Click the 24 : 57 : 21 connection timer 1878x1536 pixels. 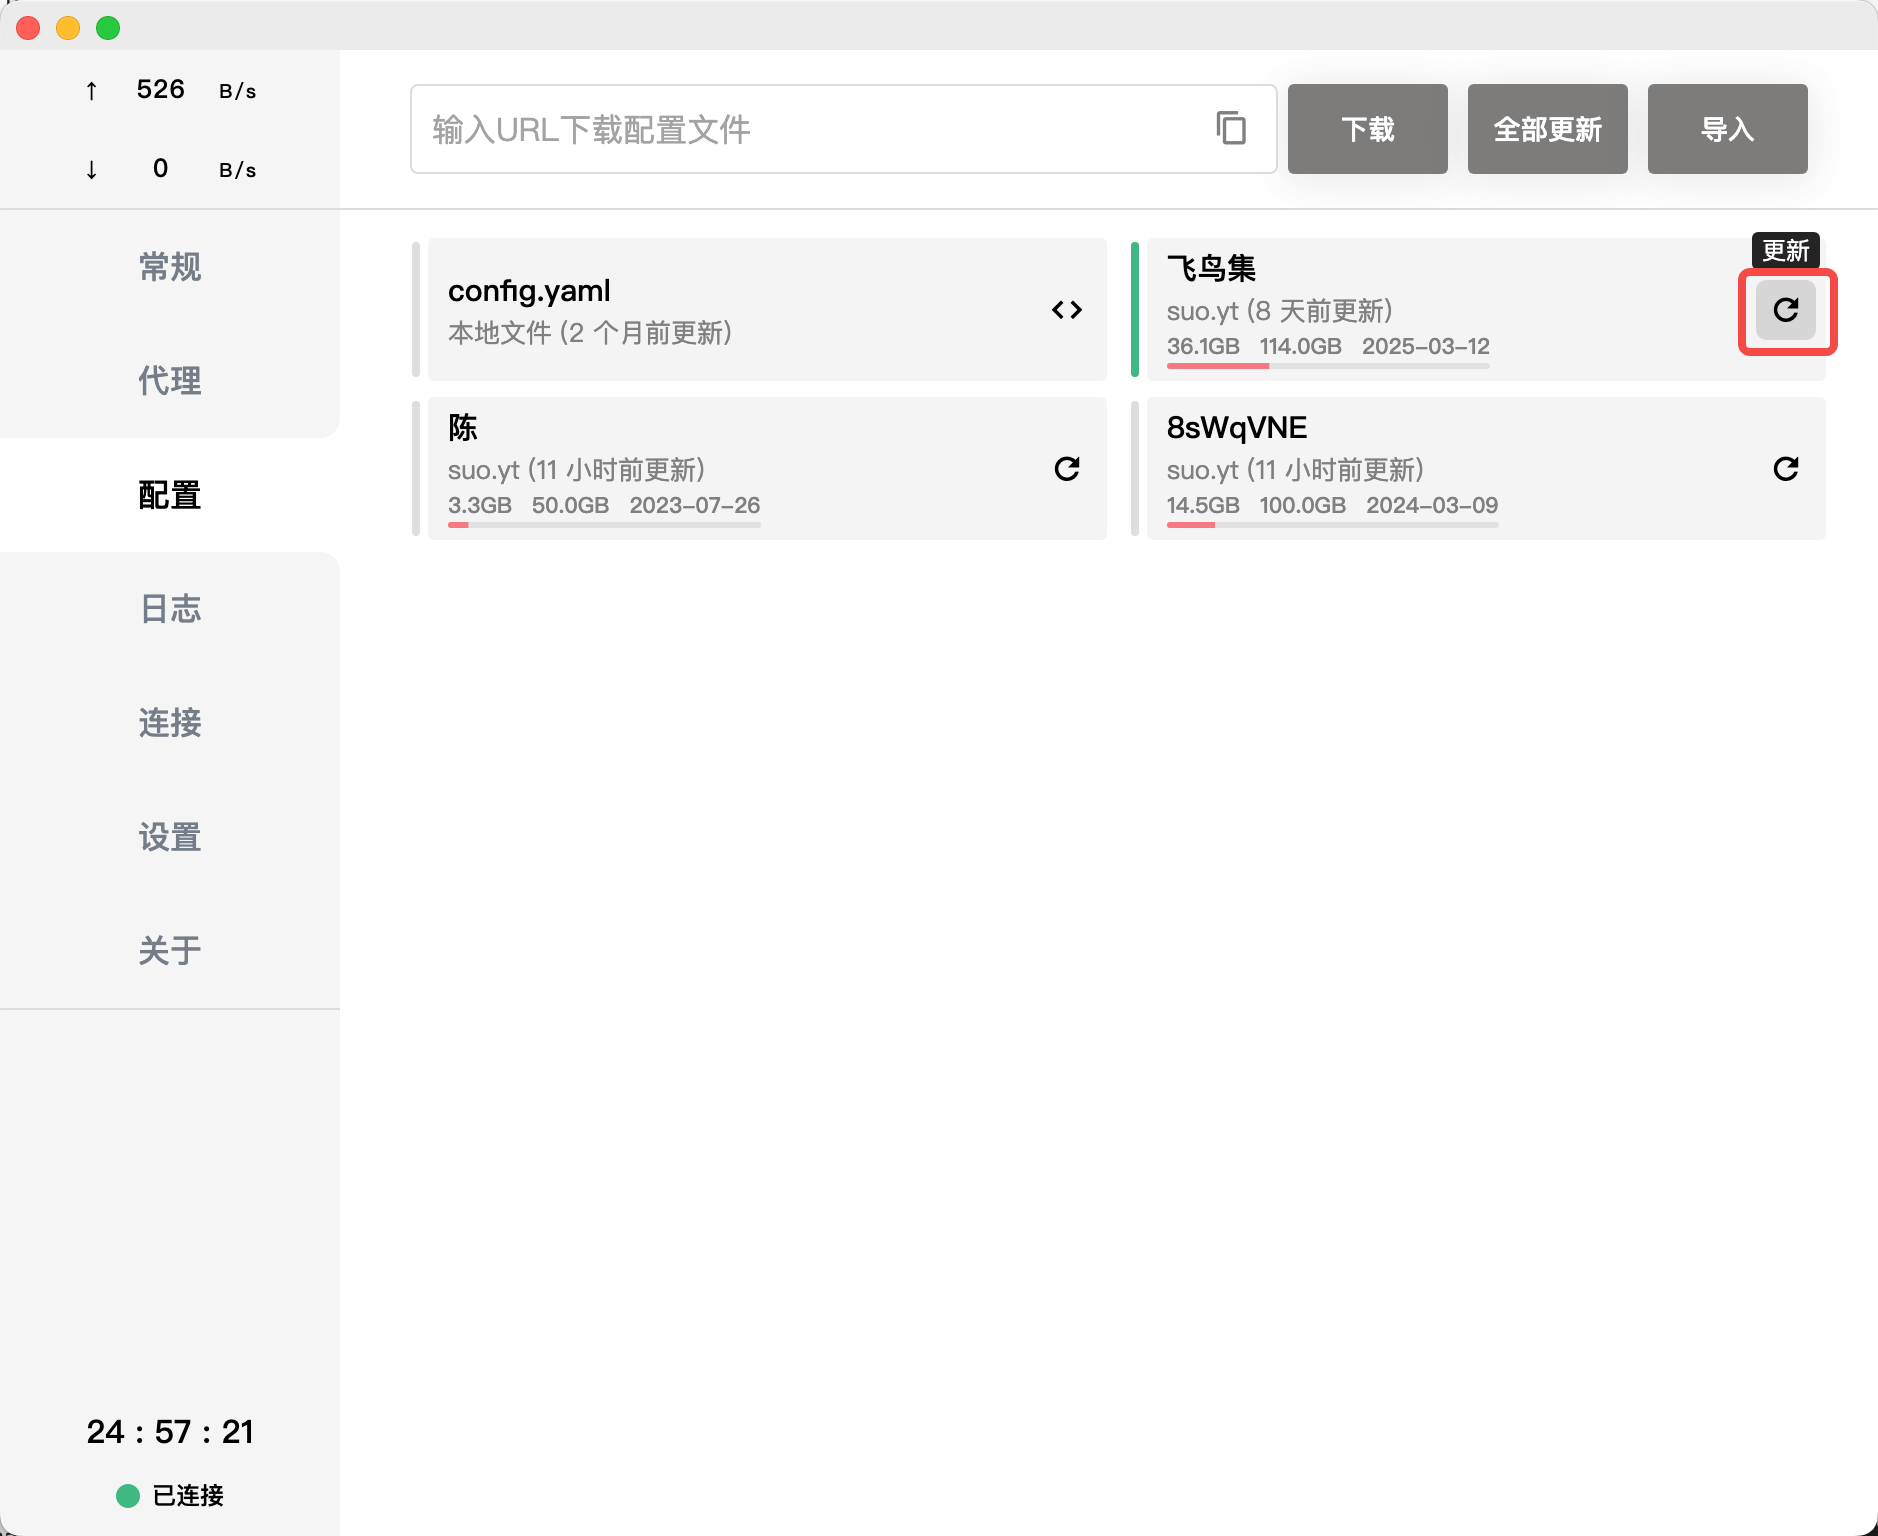pos(170,1432)
